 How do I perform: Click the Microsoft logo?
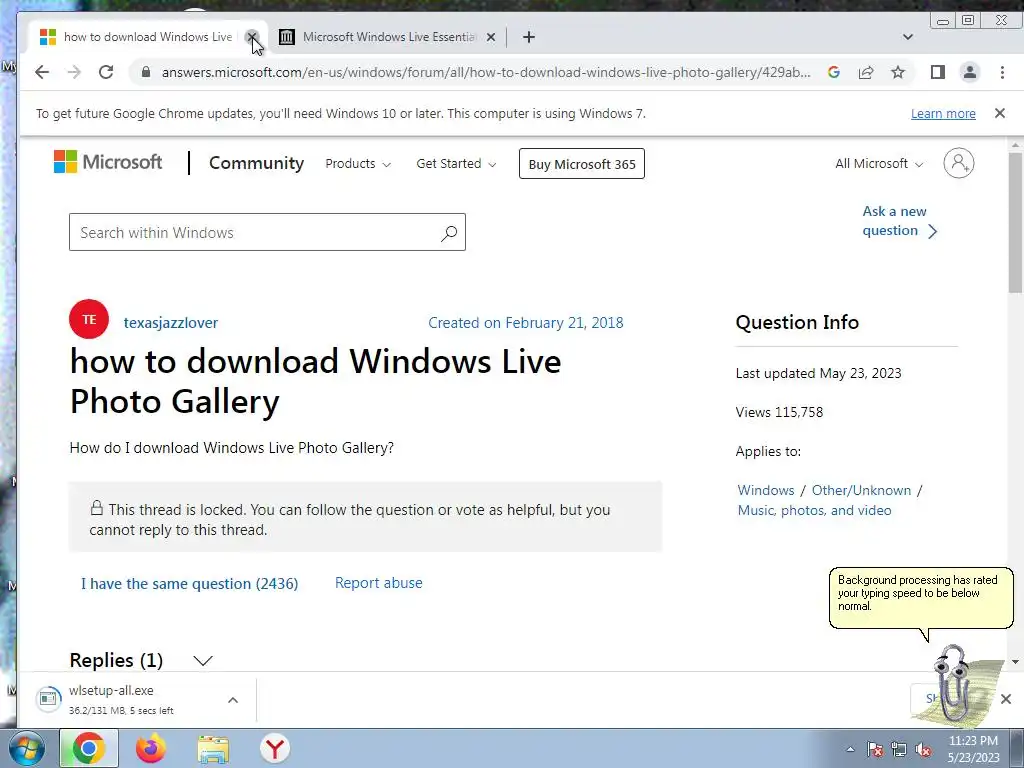click(108, 162)
